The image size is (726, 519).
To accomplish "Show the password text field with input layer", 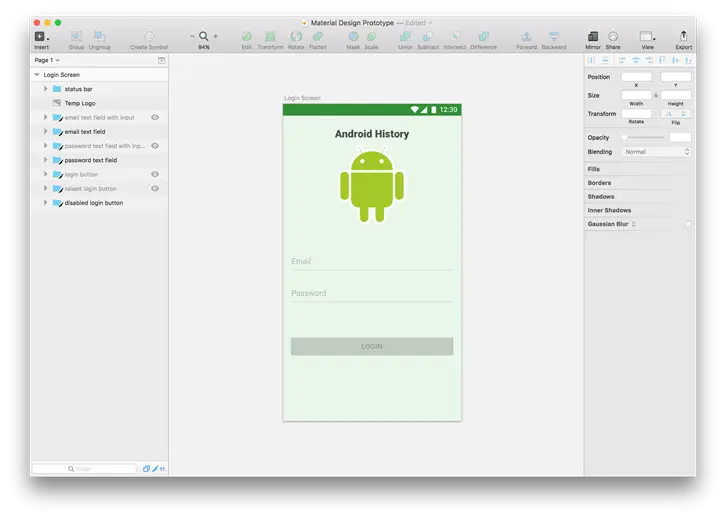I will pyautogui.click(x=155, y=146).
